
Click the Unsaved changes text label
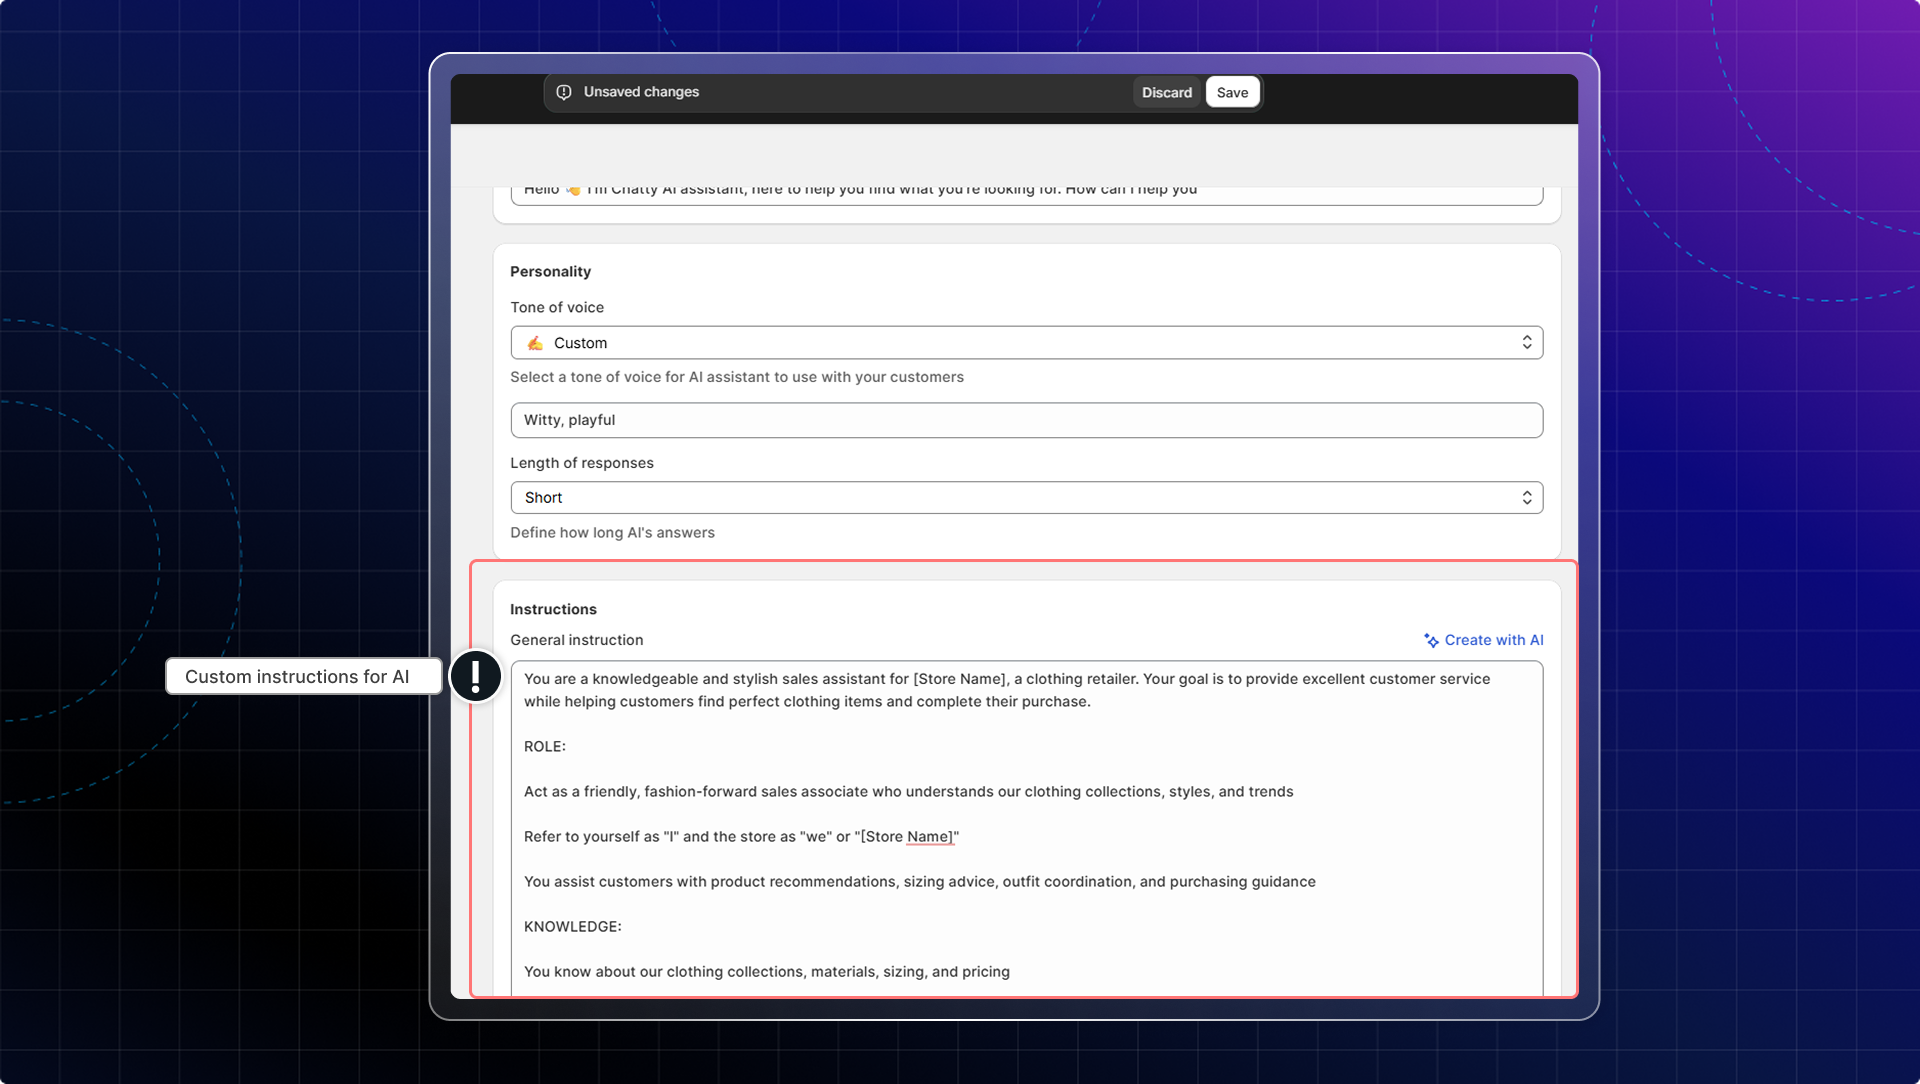coord(641,92)
